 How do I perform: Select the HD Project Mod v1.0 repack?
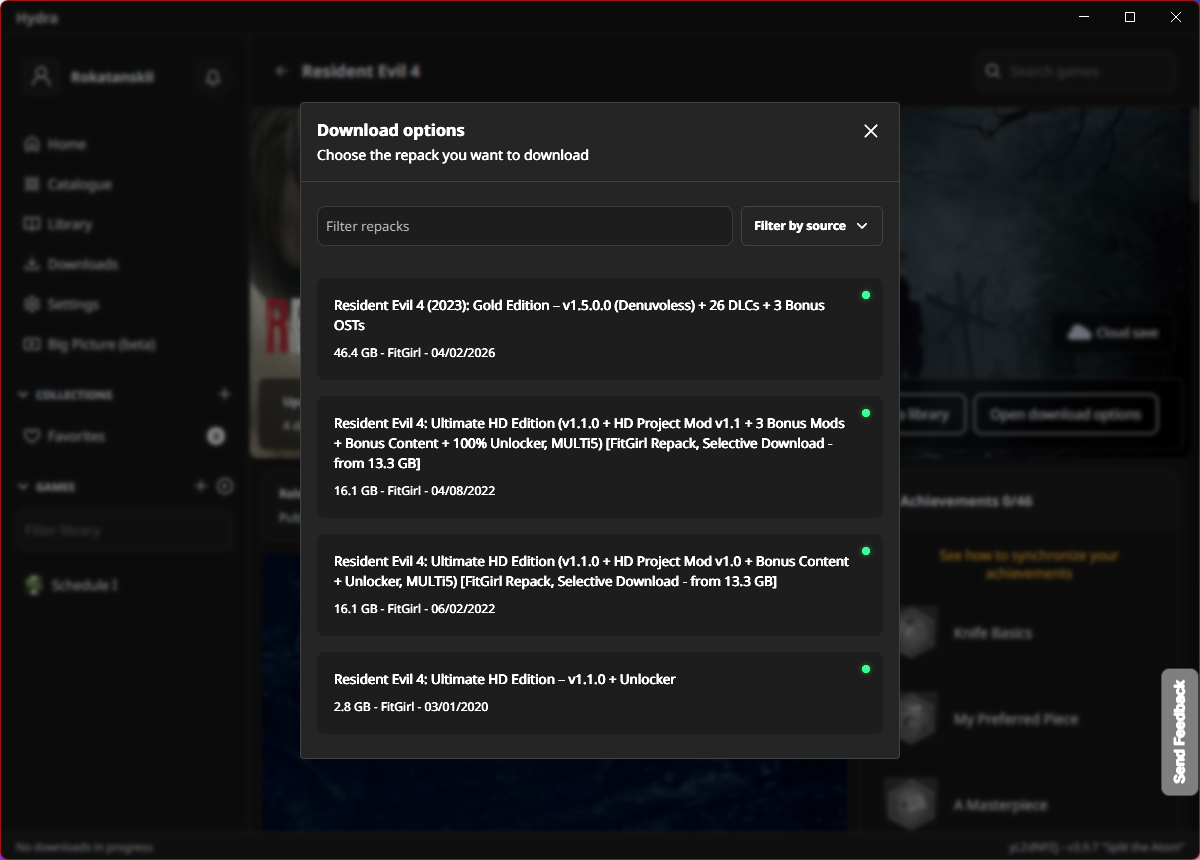click(x=600, y=585)
